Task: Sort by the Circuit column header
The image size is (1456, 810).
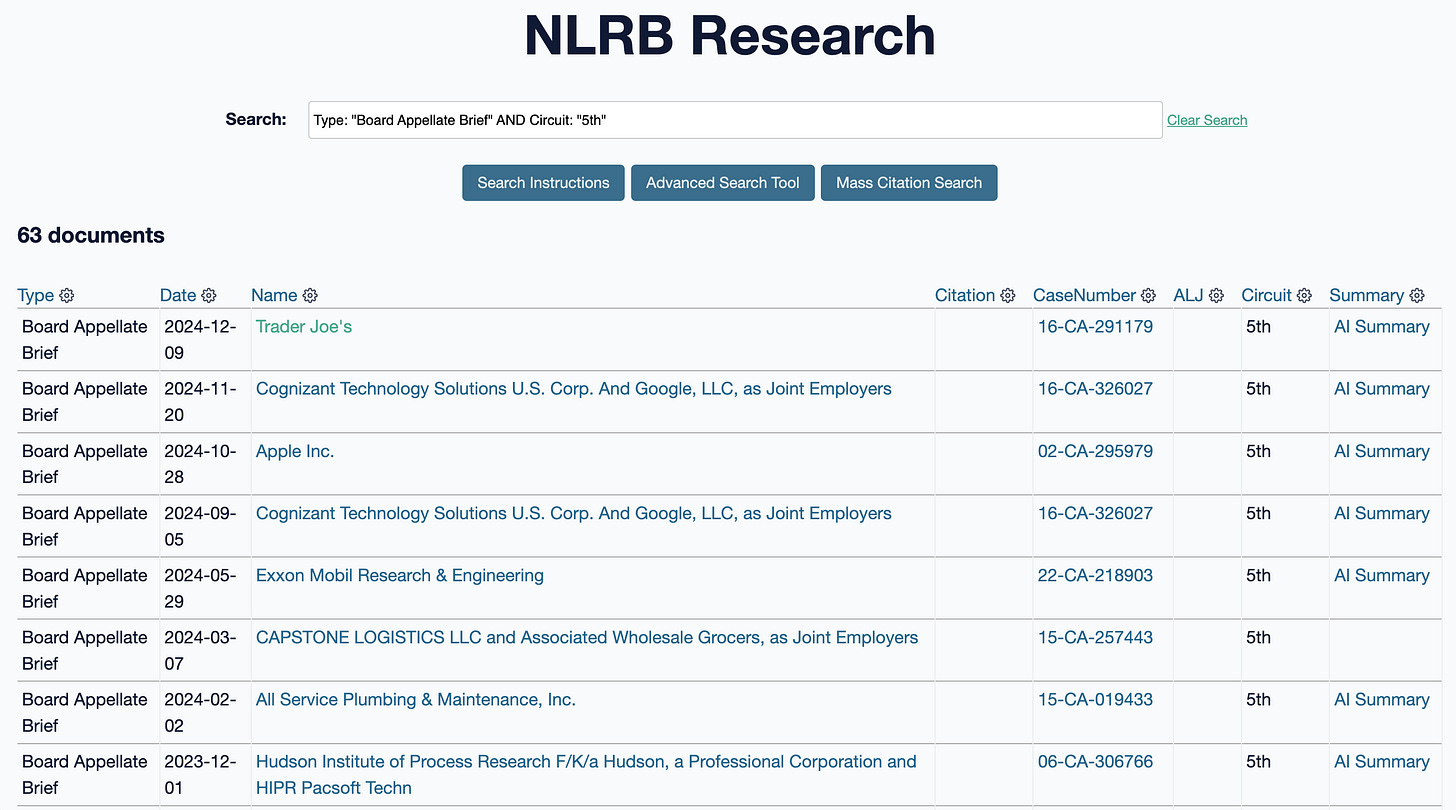Action: tap(1267, 295)
